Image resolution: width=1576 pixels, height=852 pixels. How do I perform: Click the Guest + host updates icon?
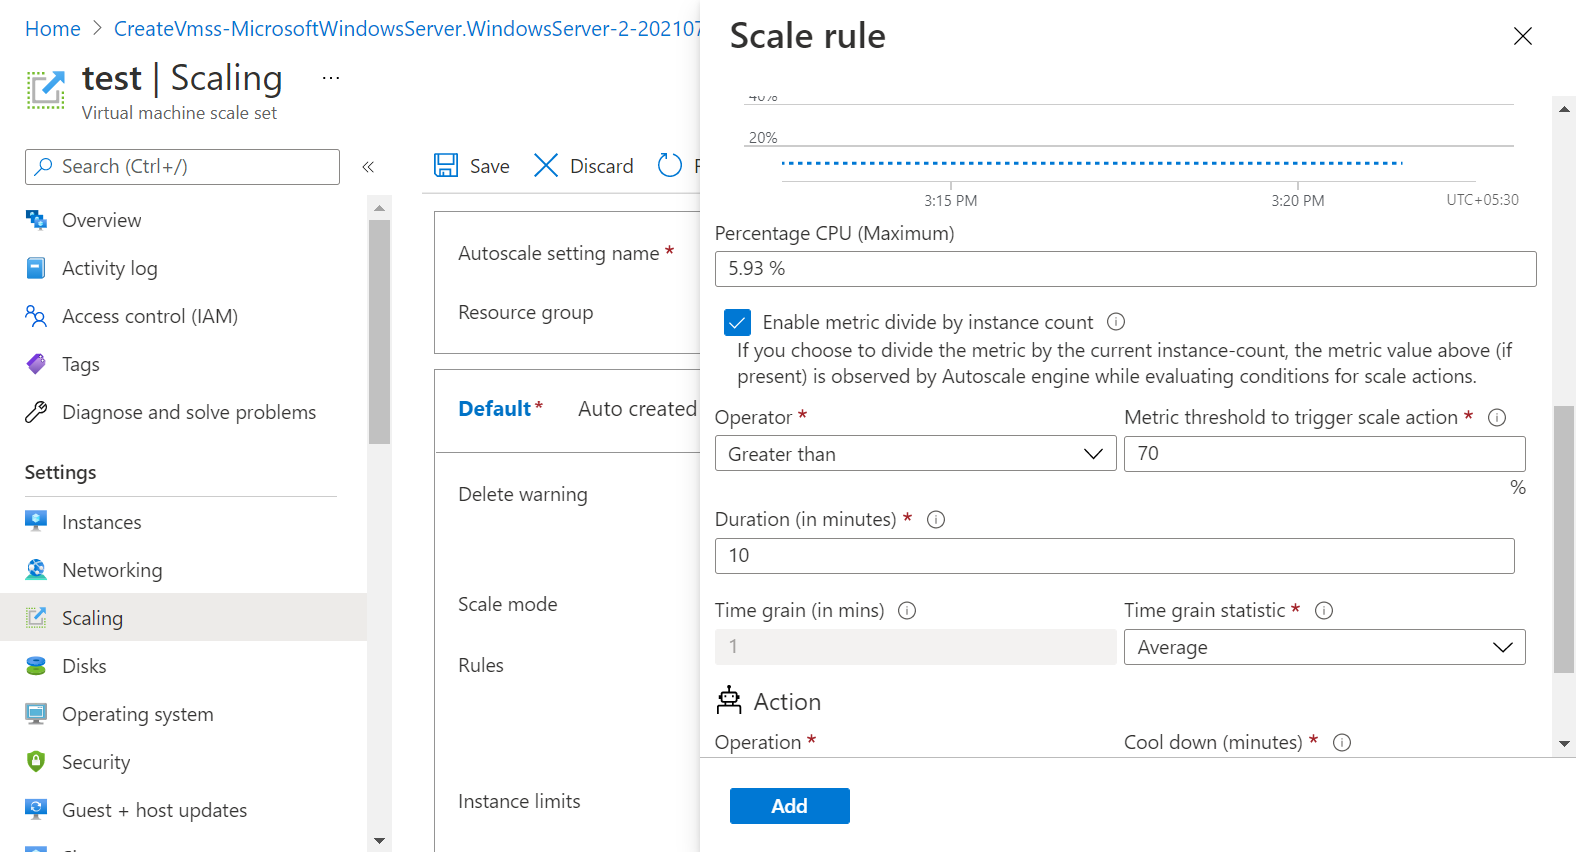coord(36,809)
